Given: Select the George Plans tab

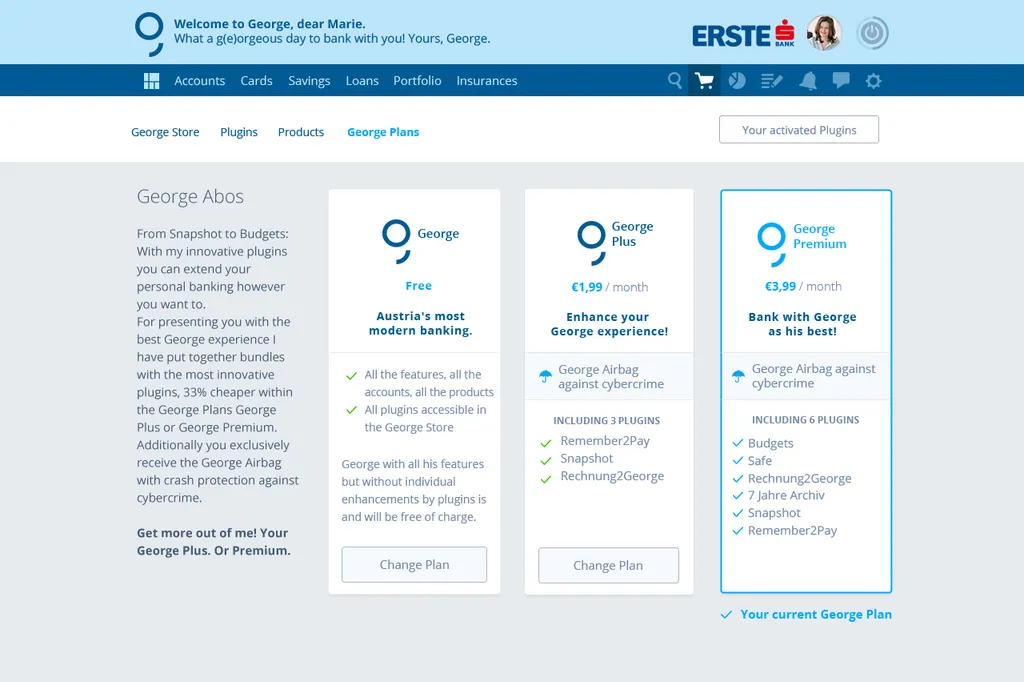Looking at the screenshot, I should (x=383, y=132).
